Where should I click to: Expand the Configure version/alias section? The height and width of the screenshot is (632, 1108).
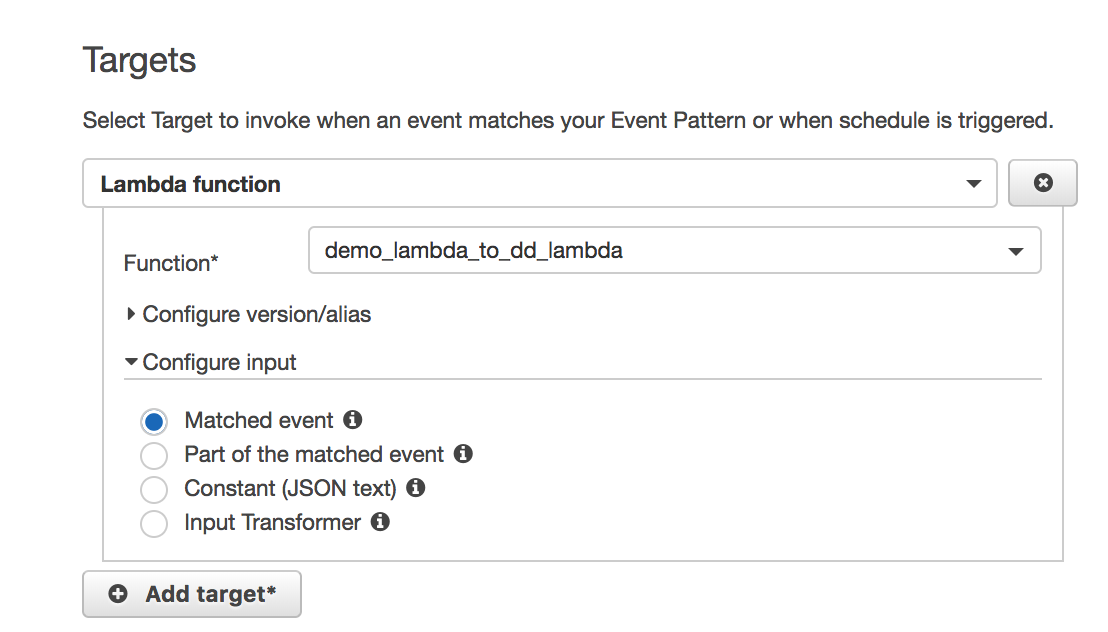coord(256,314)
